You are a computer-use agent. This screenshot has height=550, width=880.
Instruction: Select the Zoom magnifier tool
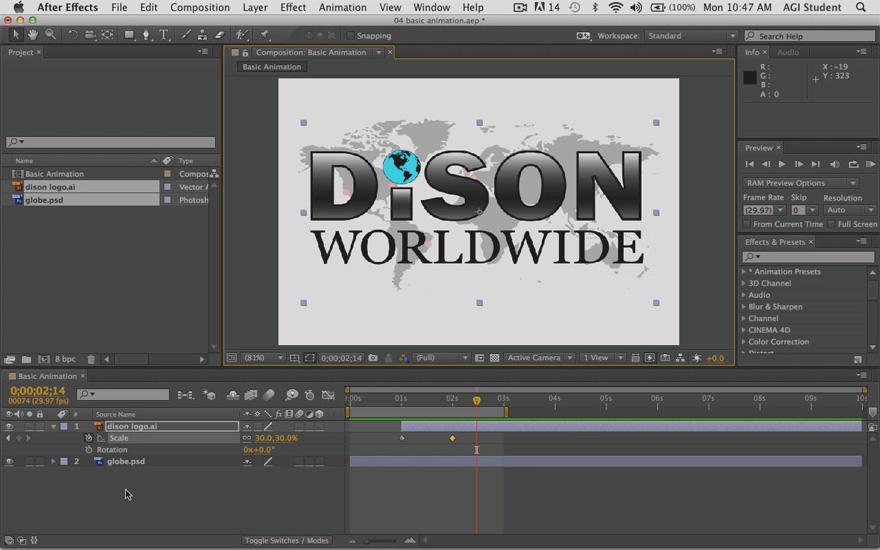click(51, 35)
